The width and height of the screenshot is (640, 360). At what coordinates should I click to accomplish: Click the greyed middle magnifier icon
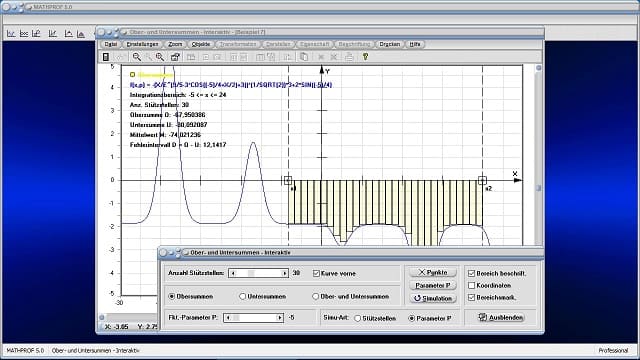[x=148, y=57]
